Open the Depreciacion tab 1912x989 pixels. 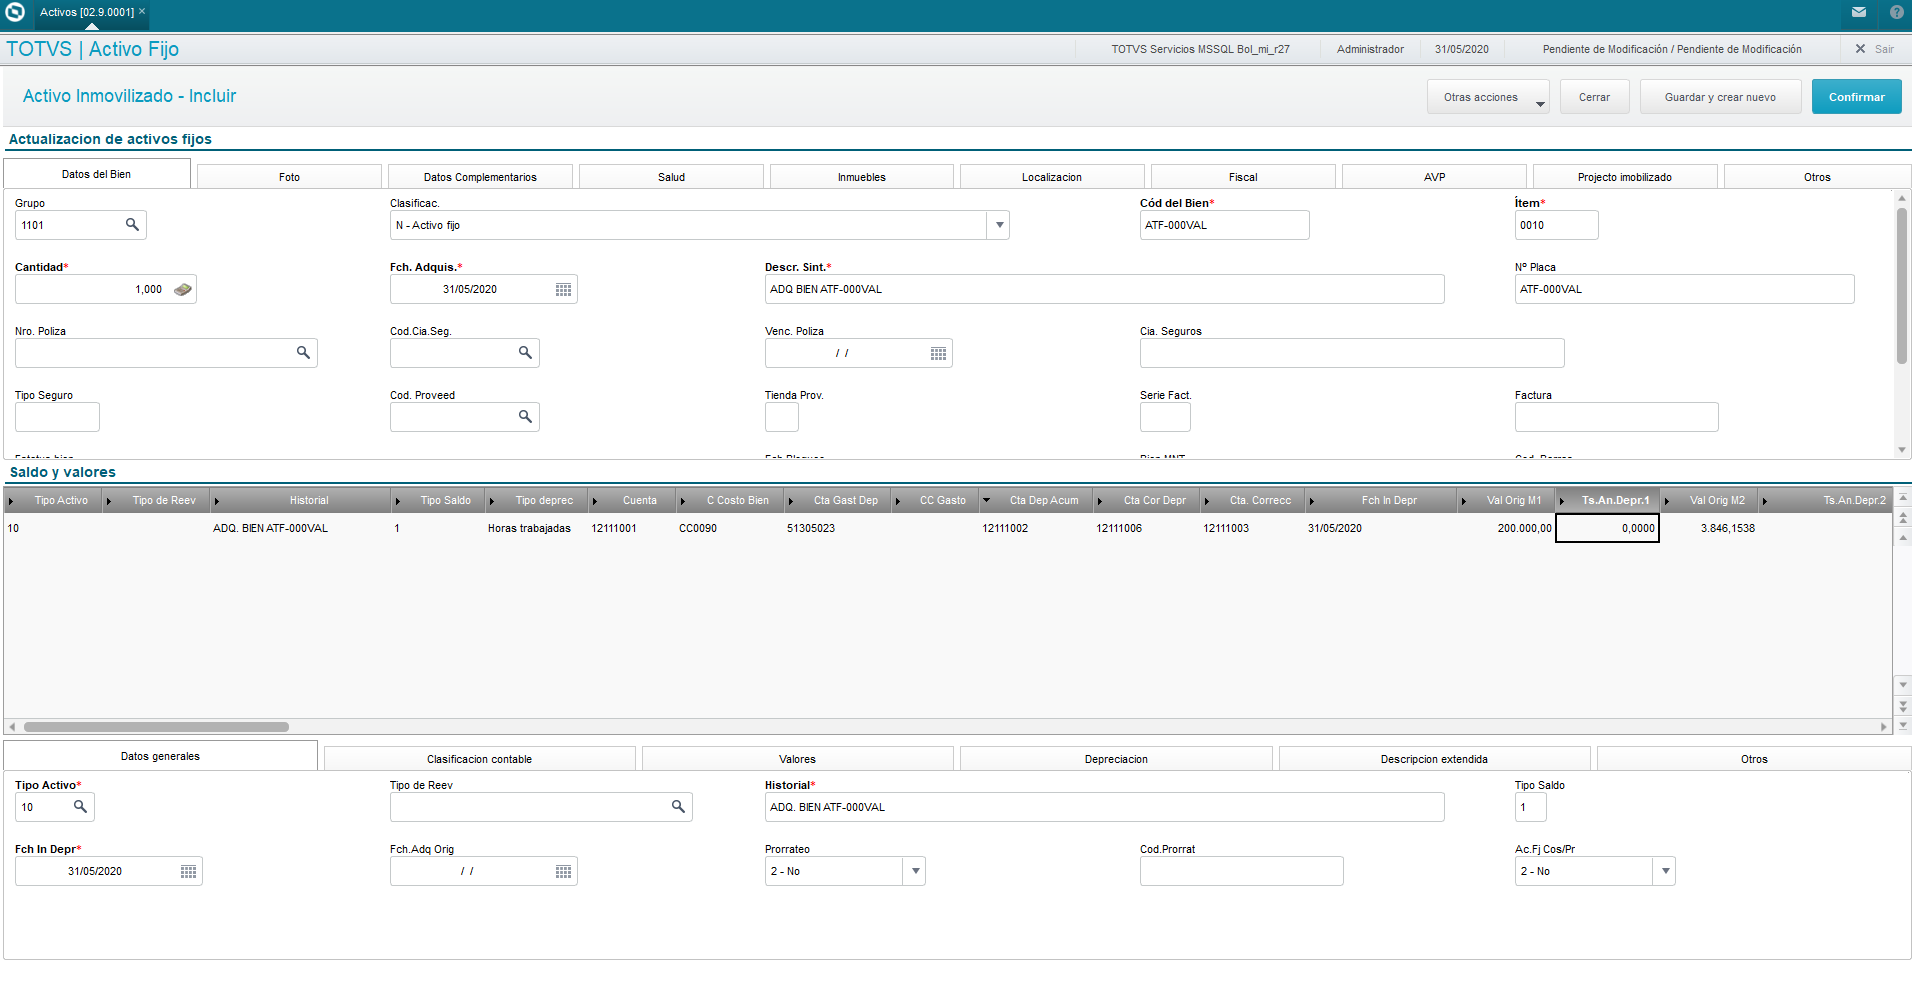click(x=1116, y=759)
